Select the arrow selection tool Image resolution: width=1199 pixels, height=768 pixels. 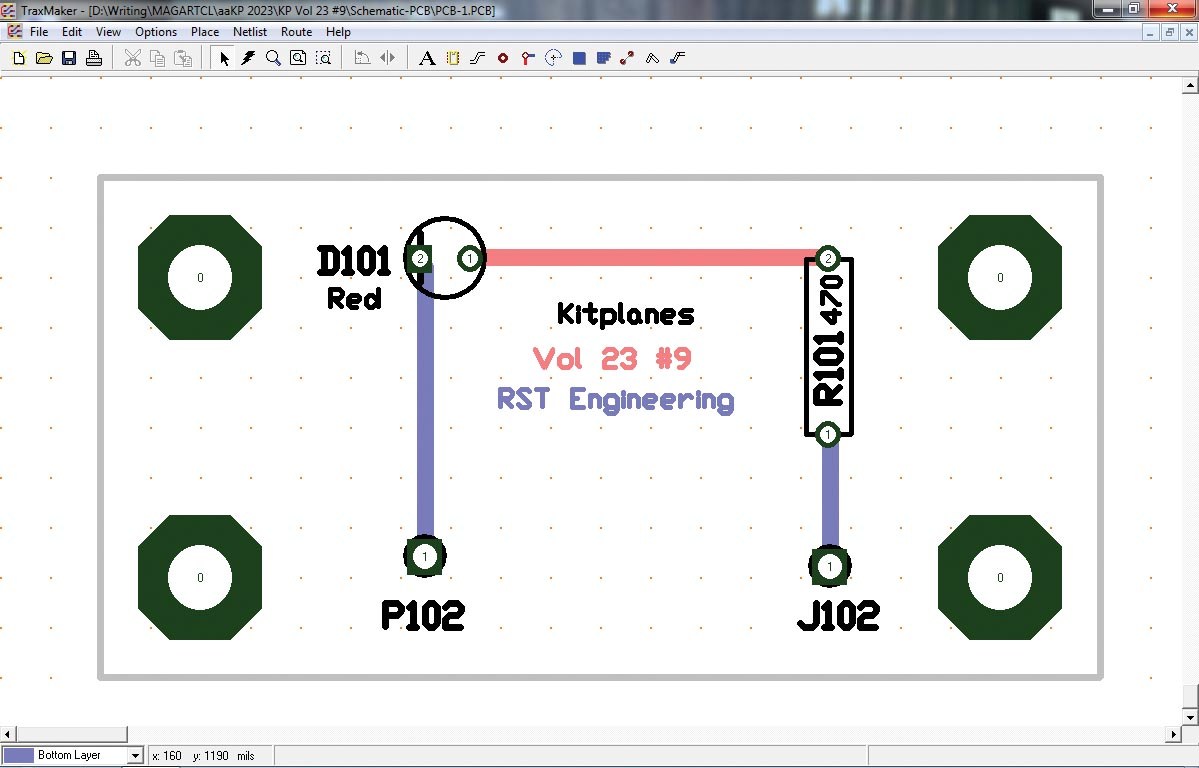(224, 58)
